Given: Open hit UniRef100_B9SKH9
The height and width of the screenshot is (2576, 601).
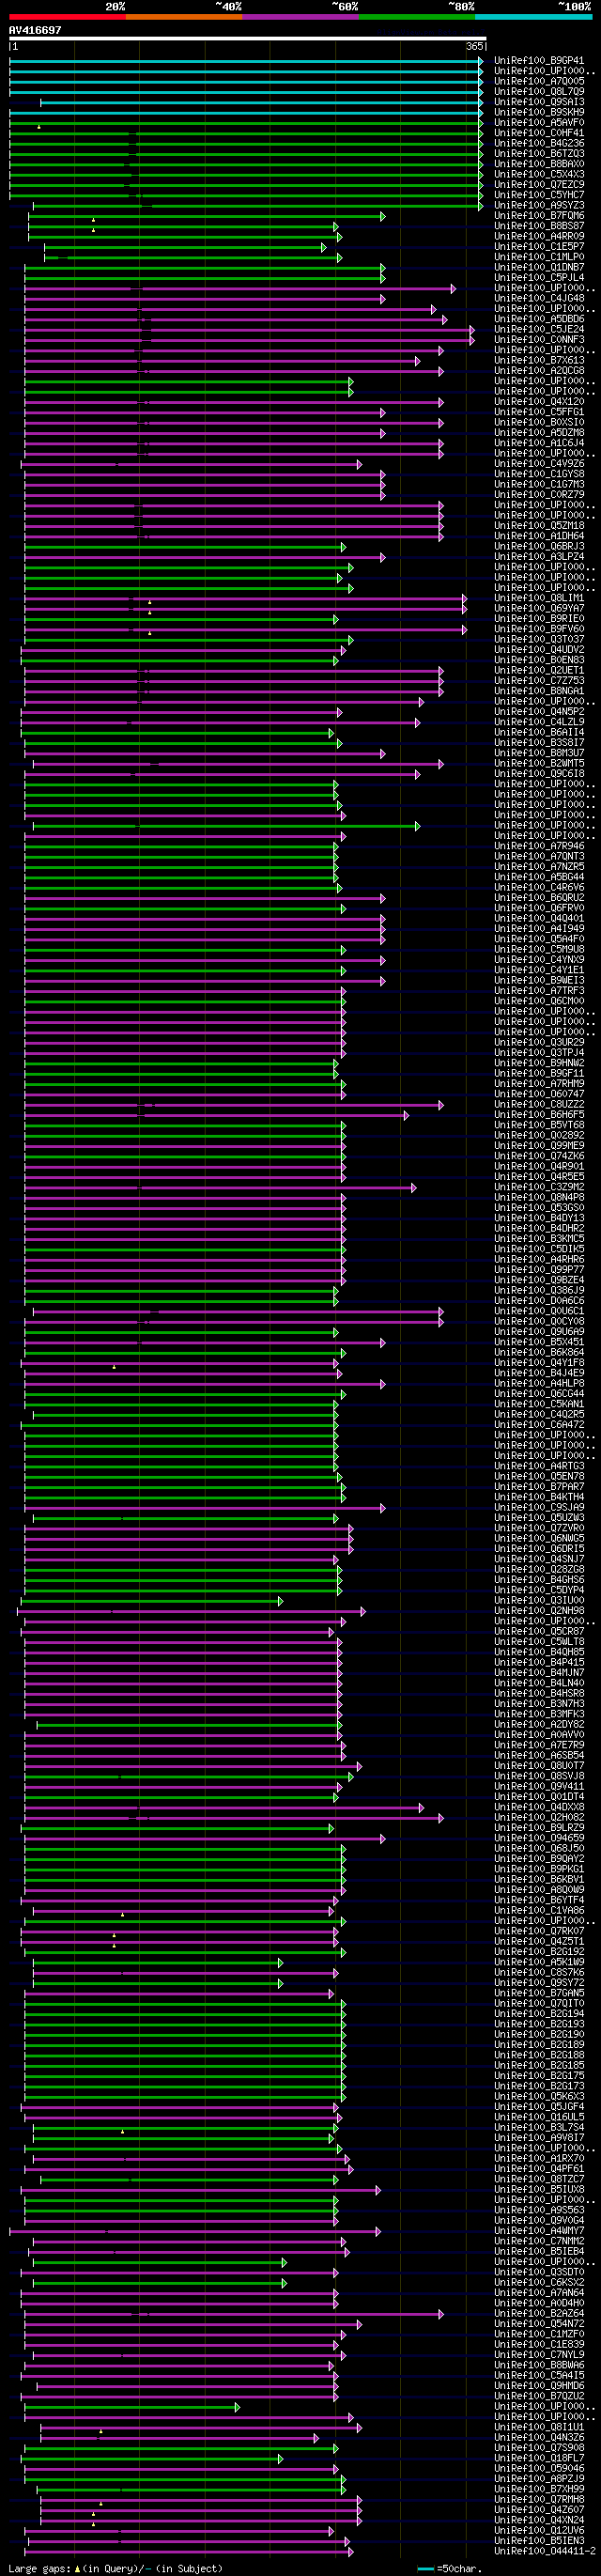Looking at the screenshot, I should pos(539,112).
